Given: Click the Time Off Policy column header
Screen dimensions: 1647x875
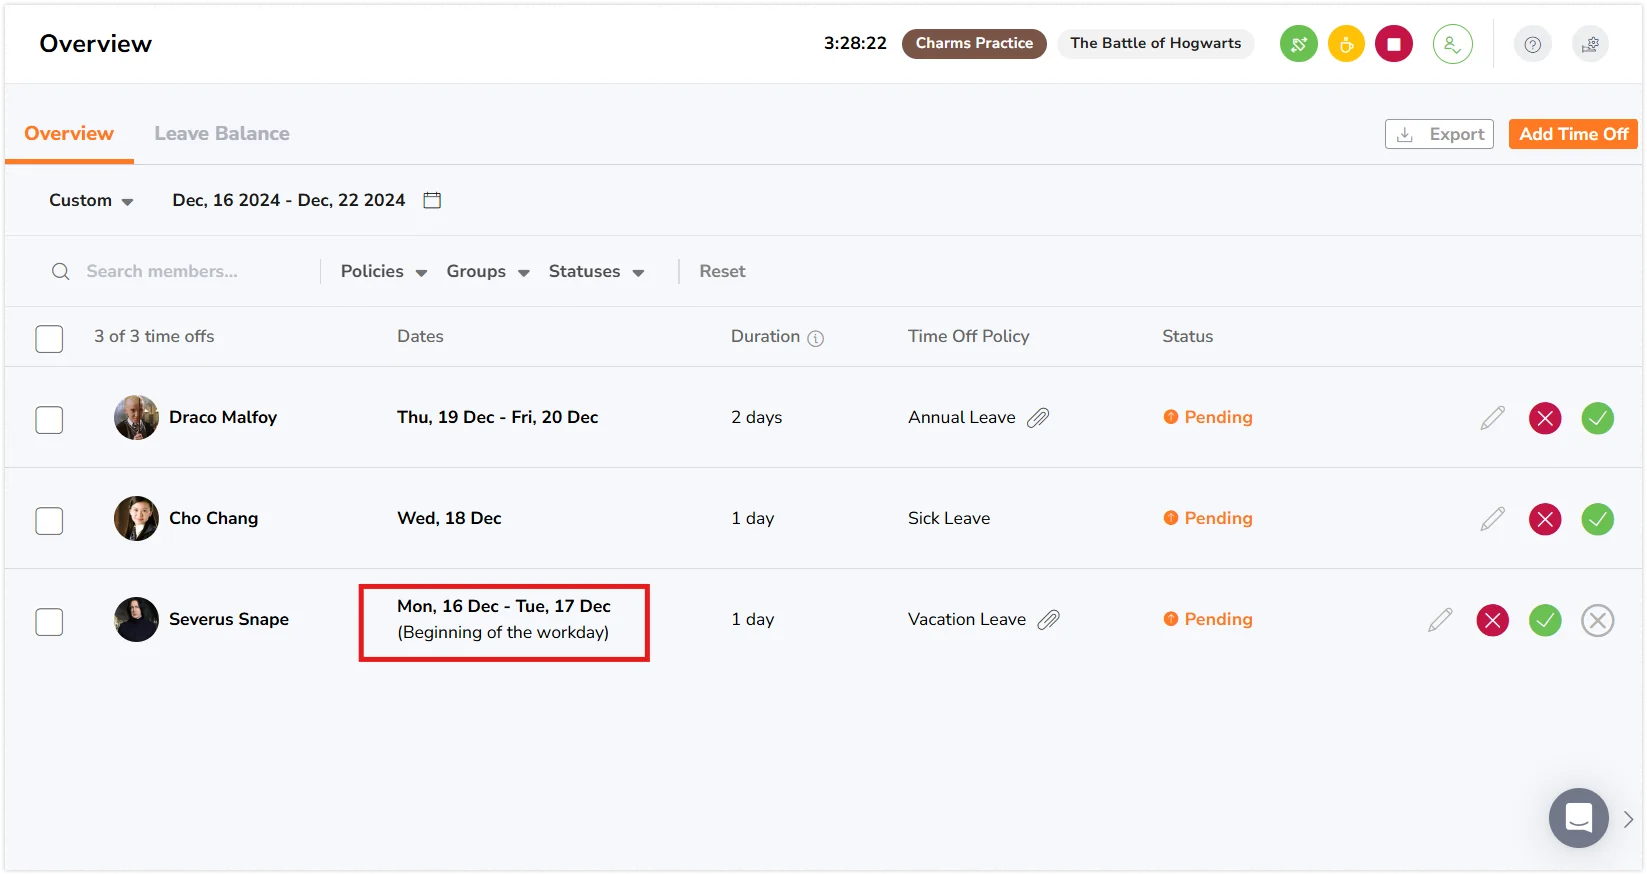Looking at the screenshot, I should pos(968,336).
